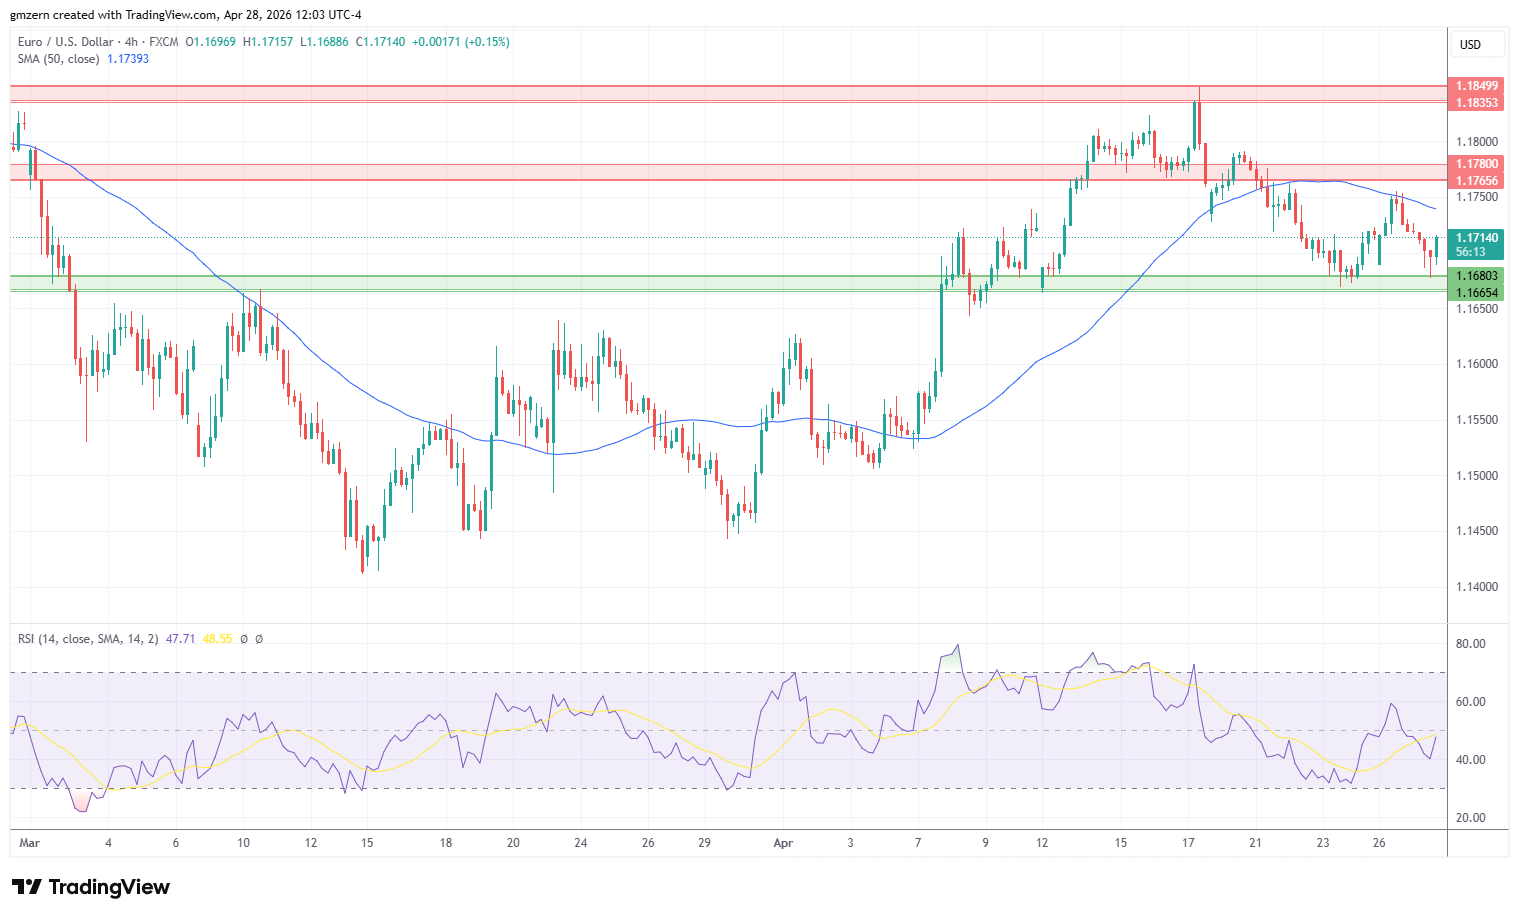
Task: Click the 1.14000 price axis tick
Action: coord(1477,587)
